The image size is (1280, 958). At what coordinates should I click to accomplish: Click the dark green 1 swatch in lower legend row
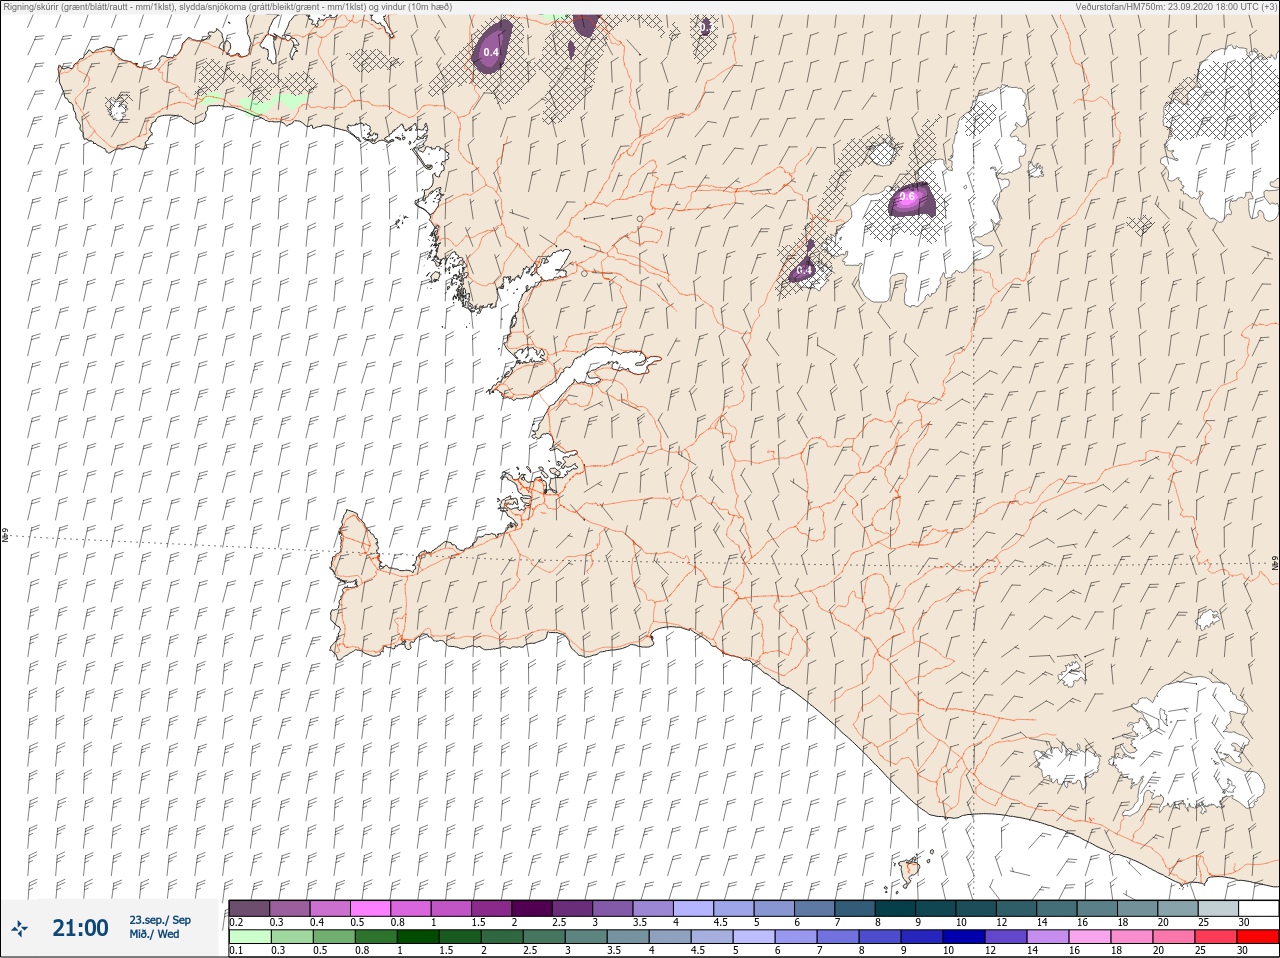tap(417, 937)
